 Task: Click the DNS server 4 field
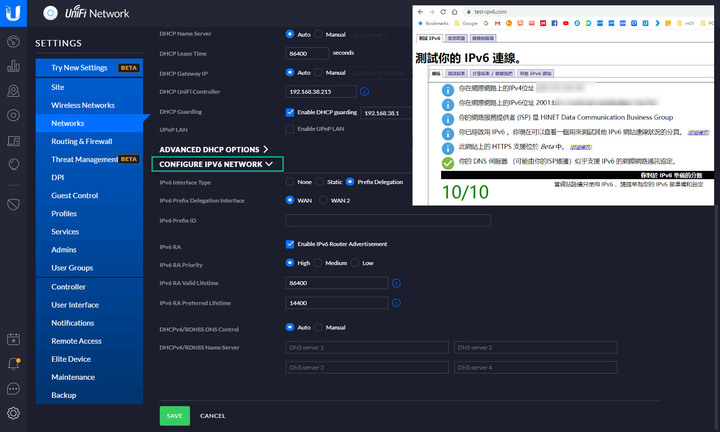coord(535,367)
